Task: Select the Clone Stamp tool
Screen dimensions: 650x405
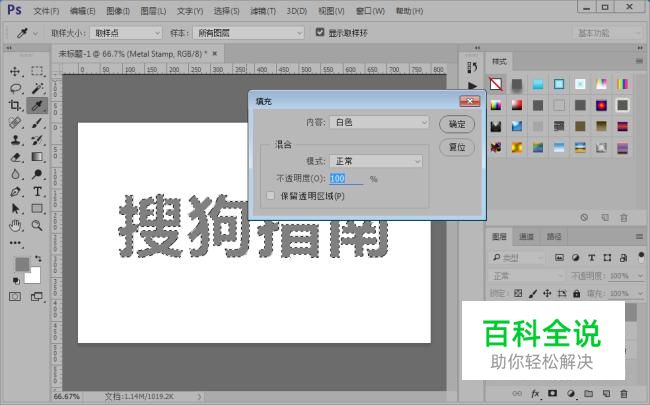Action: coord(15,140)
